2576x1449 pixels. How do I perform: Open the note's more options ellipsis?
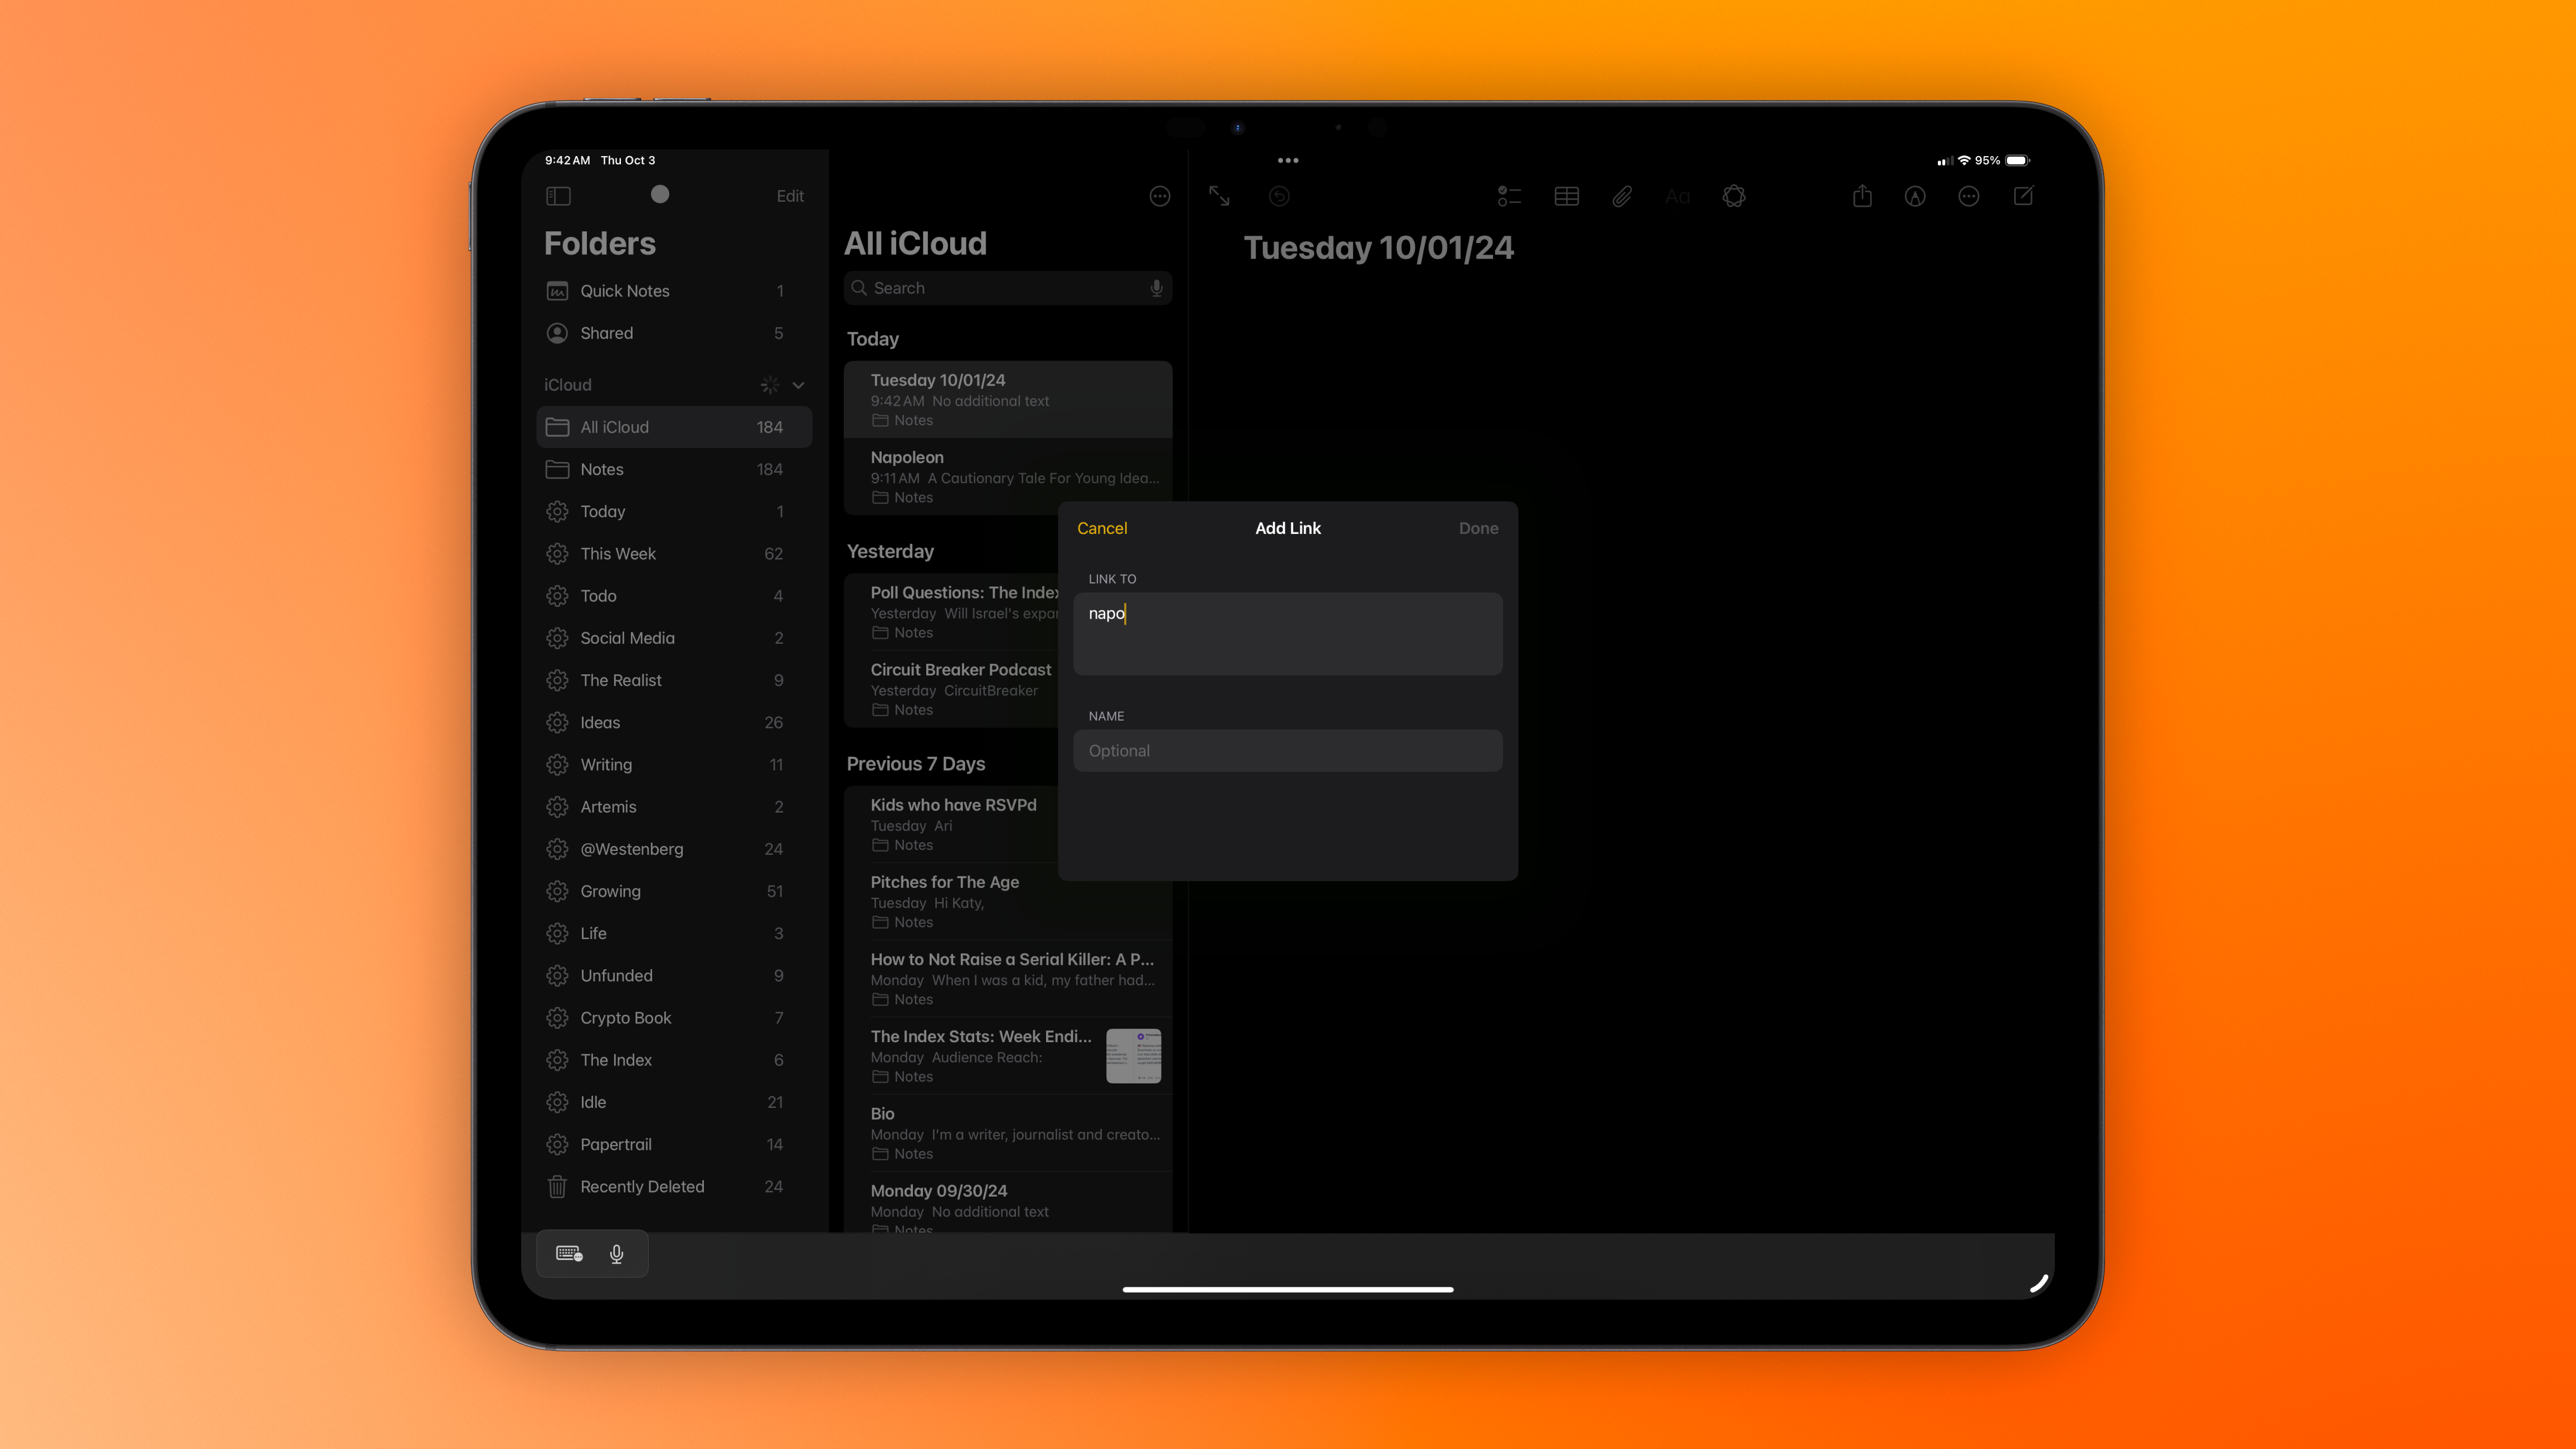pyautogui.click(x=1968, y=196)
